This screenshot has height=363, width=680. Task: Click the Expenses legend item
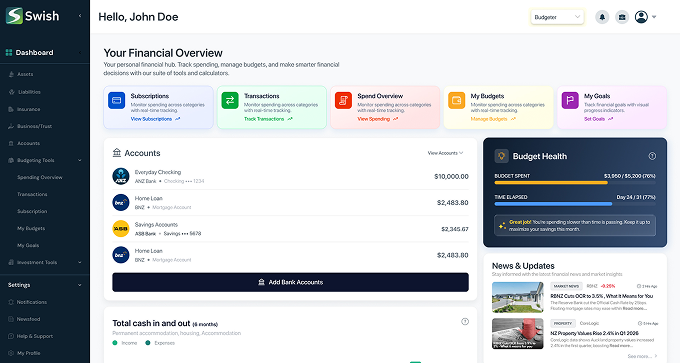coord(160,343)
